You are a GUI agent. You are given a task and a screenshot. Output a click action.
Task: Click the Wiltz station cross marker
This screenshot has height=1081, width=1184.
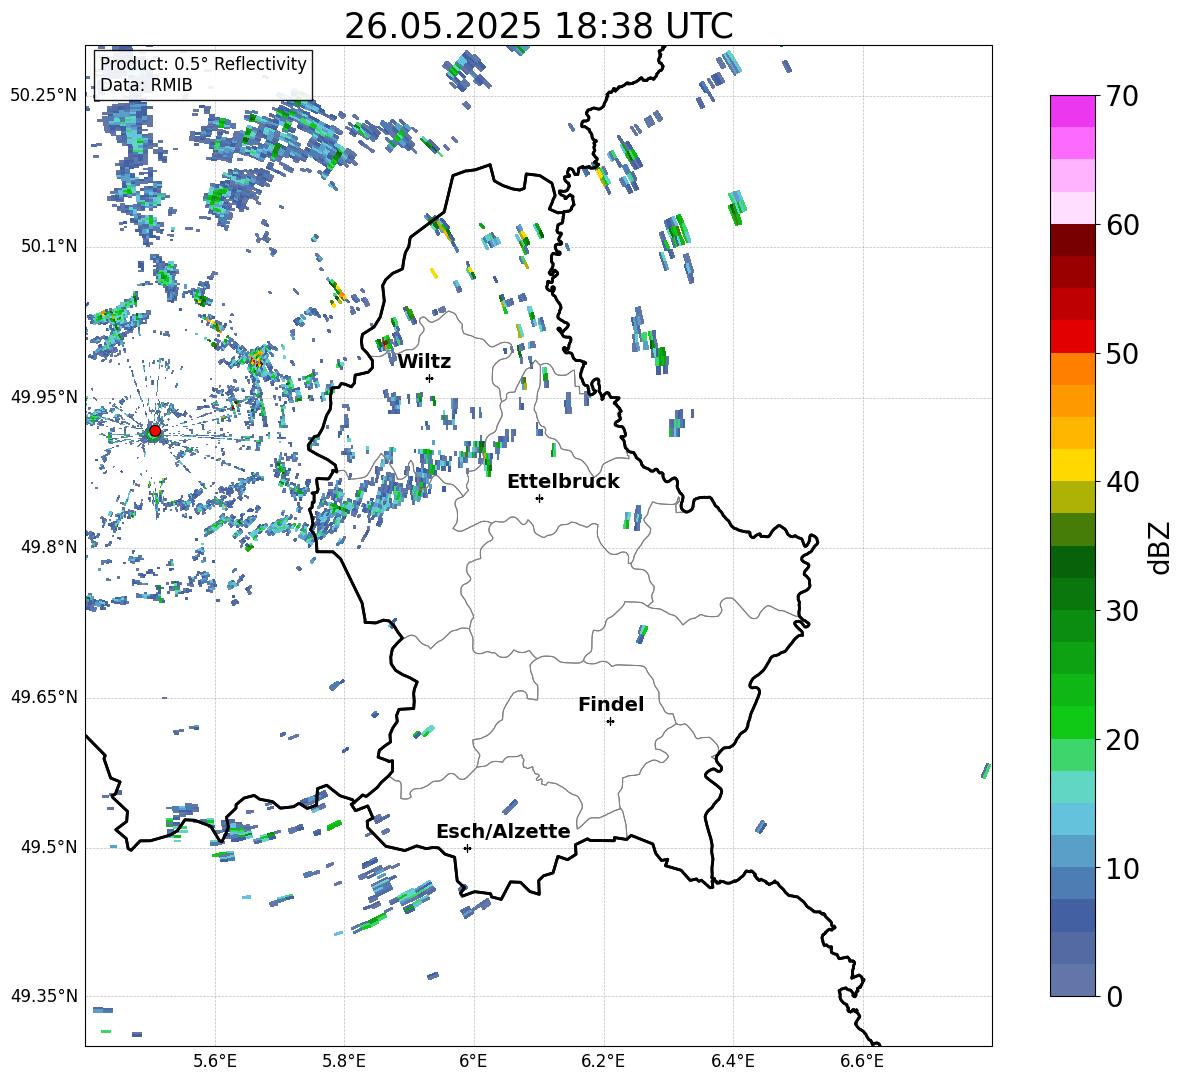tap(430, 378)
